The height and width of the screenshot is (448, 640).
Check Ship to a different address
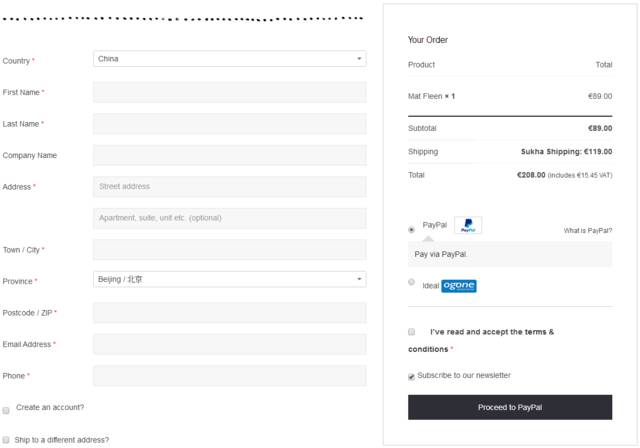[7, 440]
